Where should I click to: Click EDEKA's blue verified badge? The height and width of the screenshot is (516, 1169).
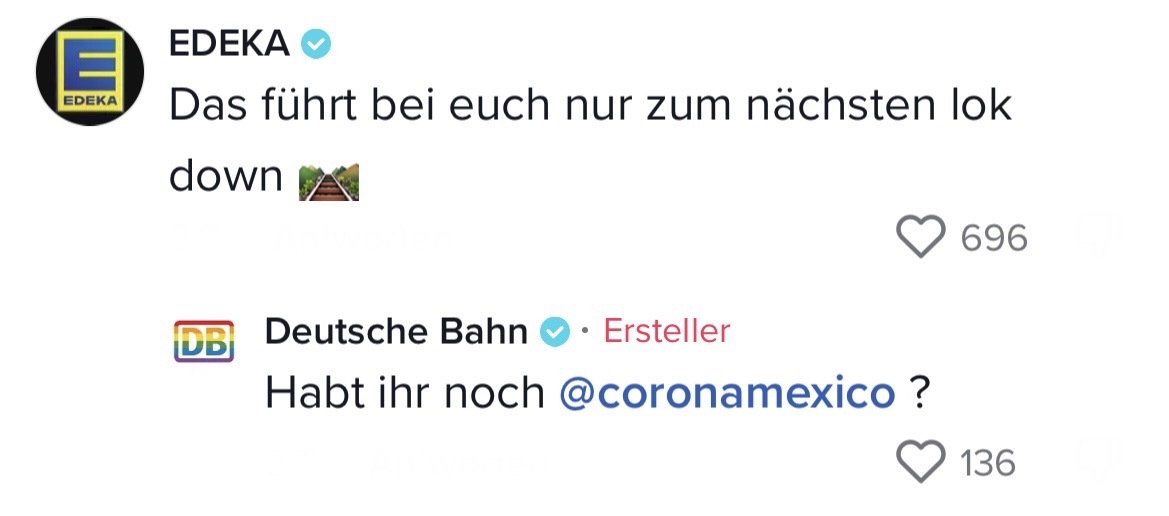point(317,44)
